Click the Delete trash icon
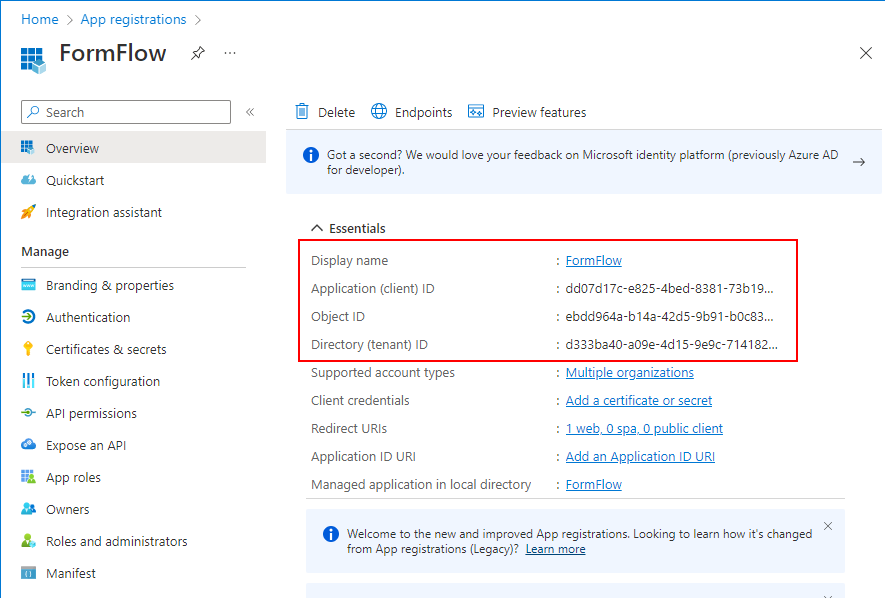 [x=301, y=112]
